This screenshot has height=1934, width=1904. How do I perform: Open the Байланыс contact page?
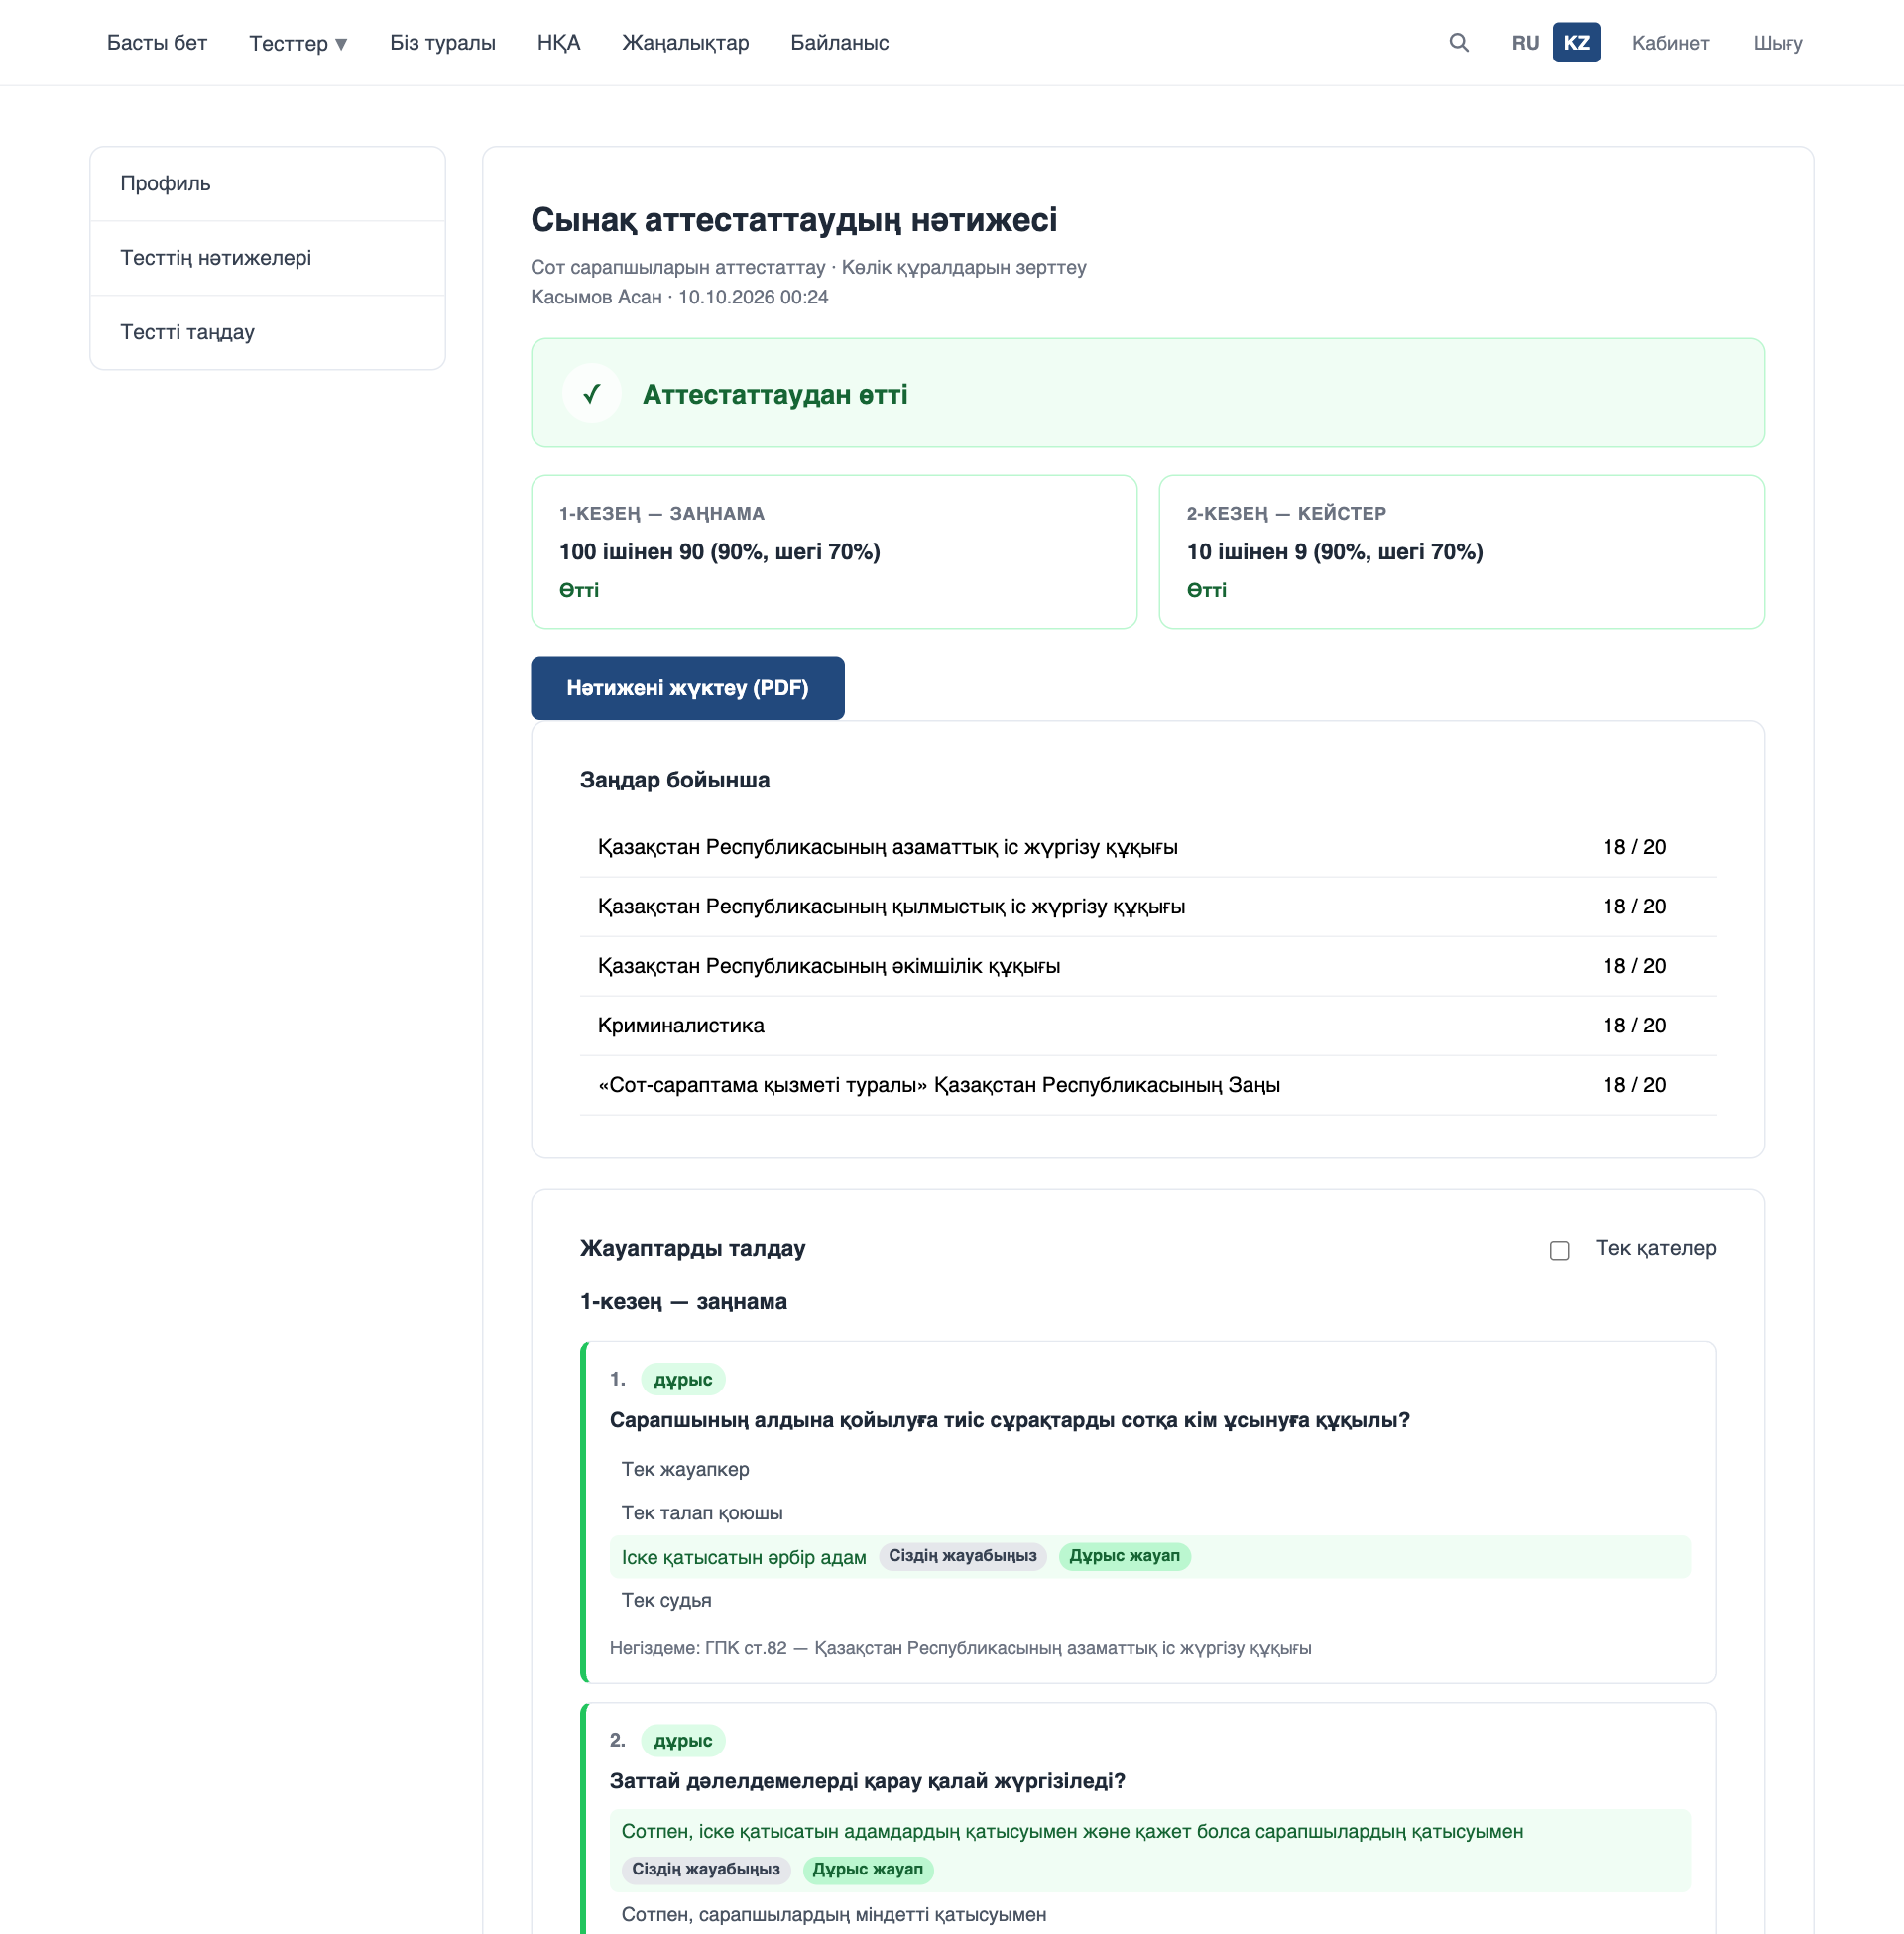839,43
